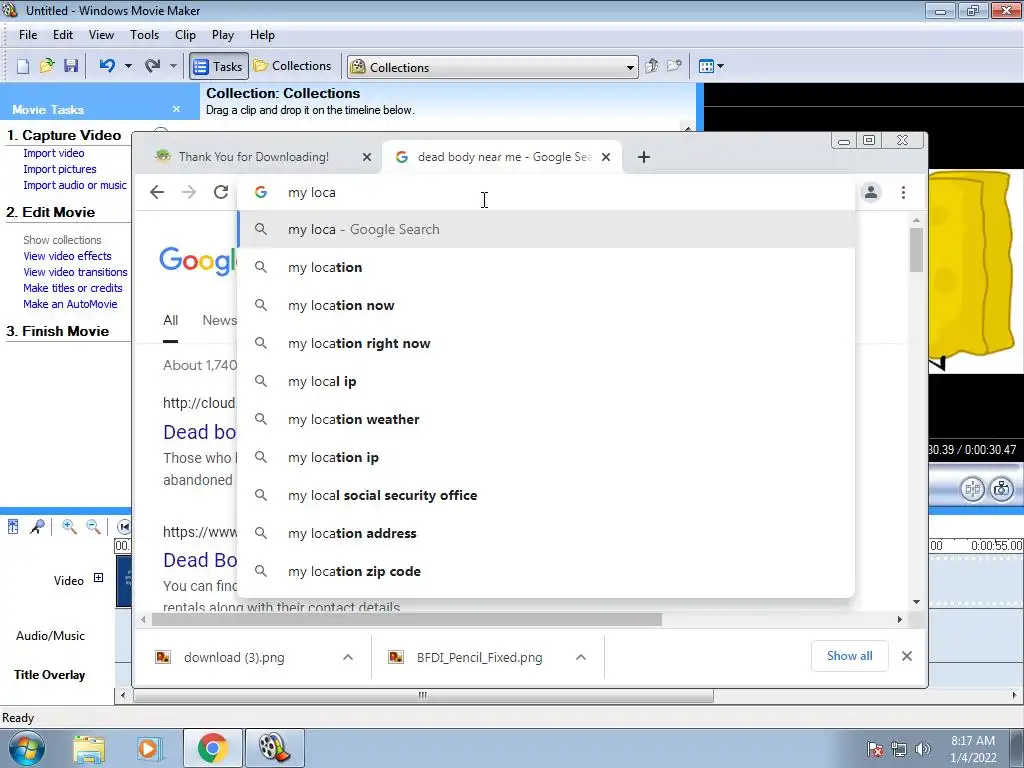Image resolution: width=1024 pixels, height=768 pixels.
Task: Redo the last action in Movie Maker
Action: (x=153, y=66)
